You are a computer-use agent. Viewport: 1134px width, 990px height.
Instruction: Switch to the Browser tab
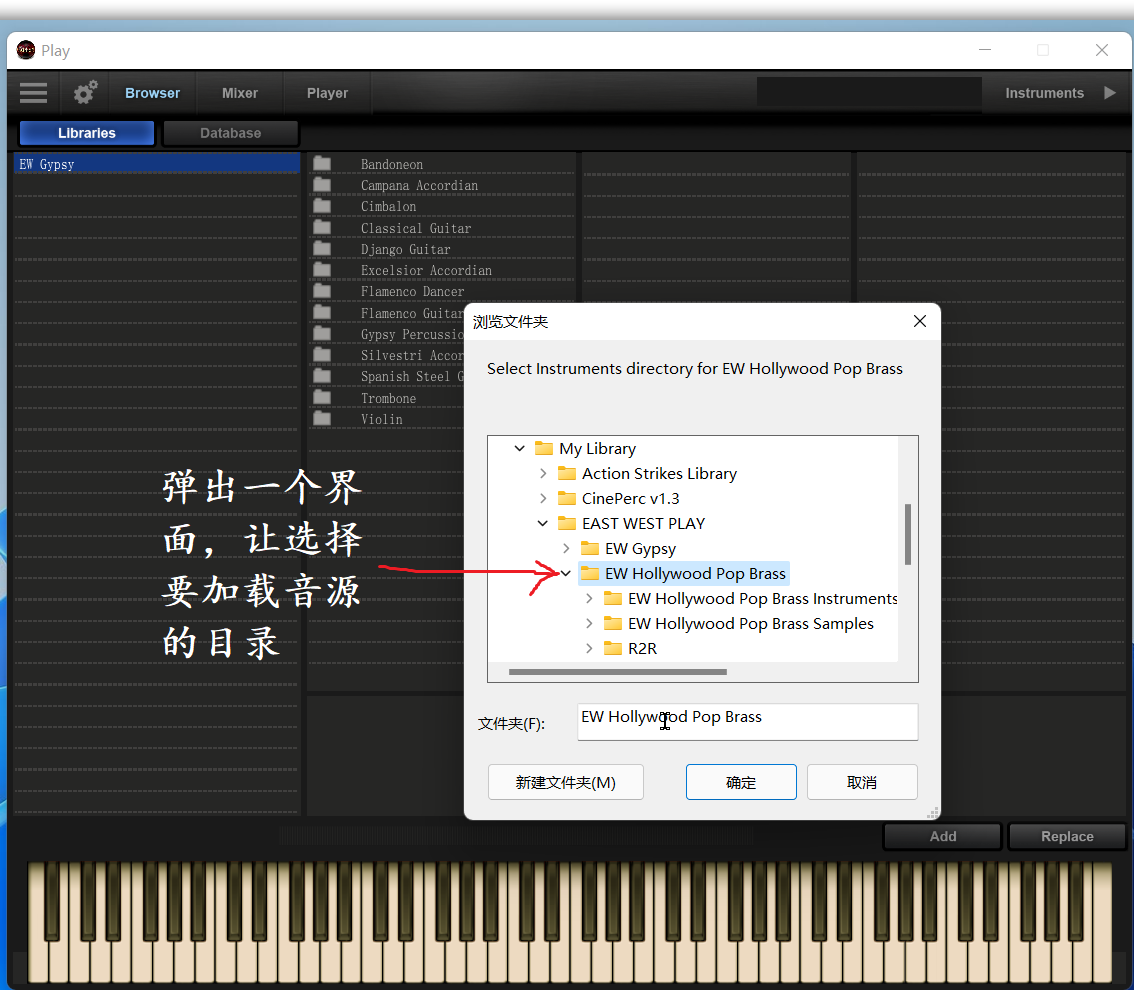click(152, 93)
